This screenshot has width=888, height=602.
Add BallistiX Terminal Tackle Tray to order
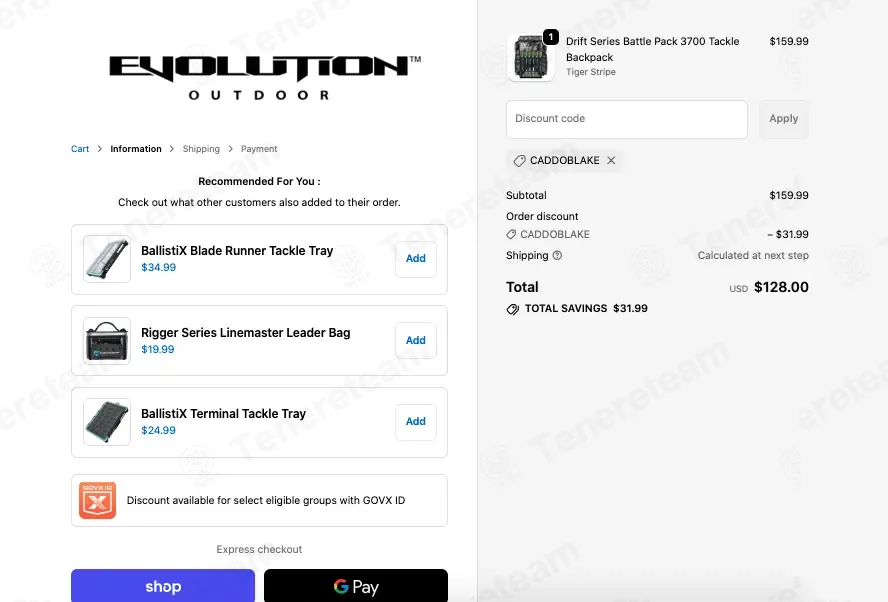(416, 422)
